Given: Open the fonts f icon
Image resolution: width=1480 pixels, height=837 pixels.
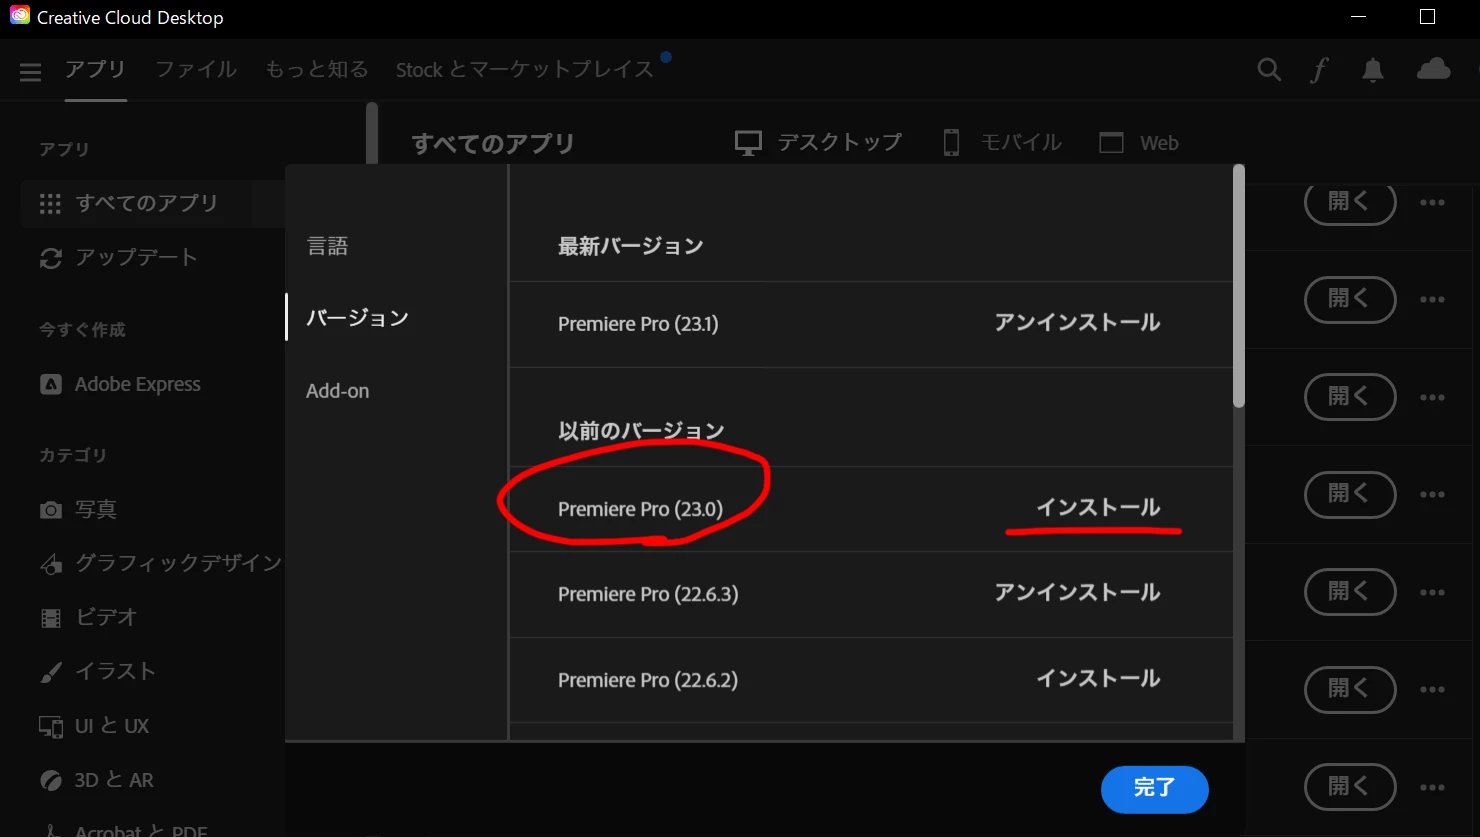Looking at the screenshot, I should (x=1319, y=69).
